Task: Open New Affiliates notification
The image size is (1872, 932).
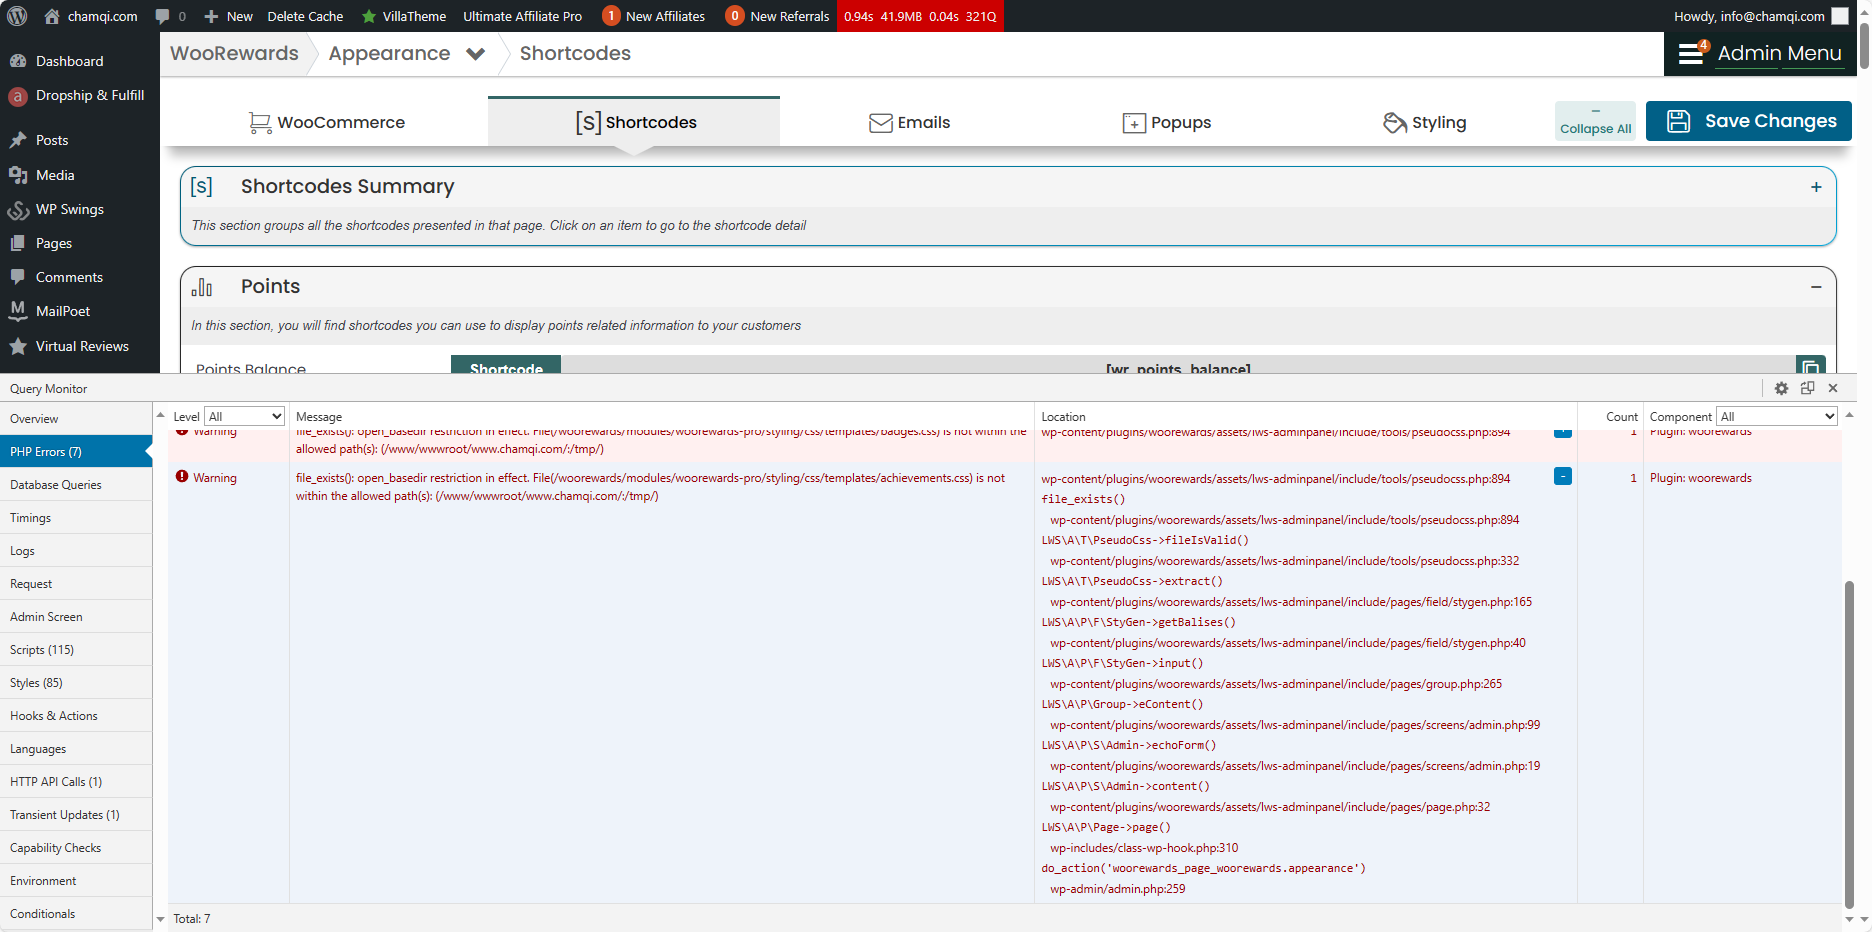Action: click(x=654, y=16)
